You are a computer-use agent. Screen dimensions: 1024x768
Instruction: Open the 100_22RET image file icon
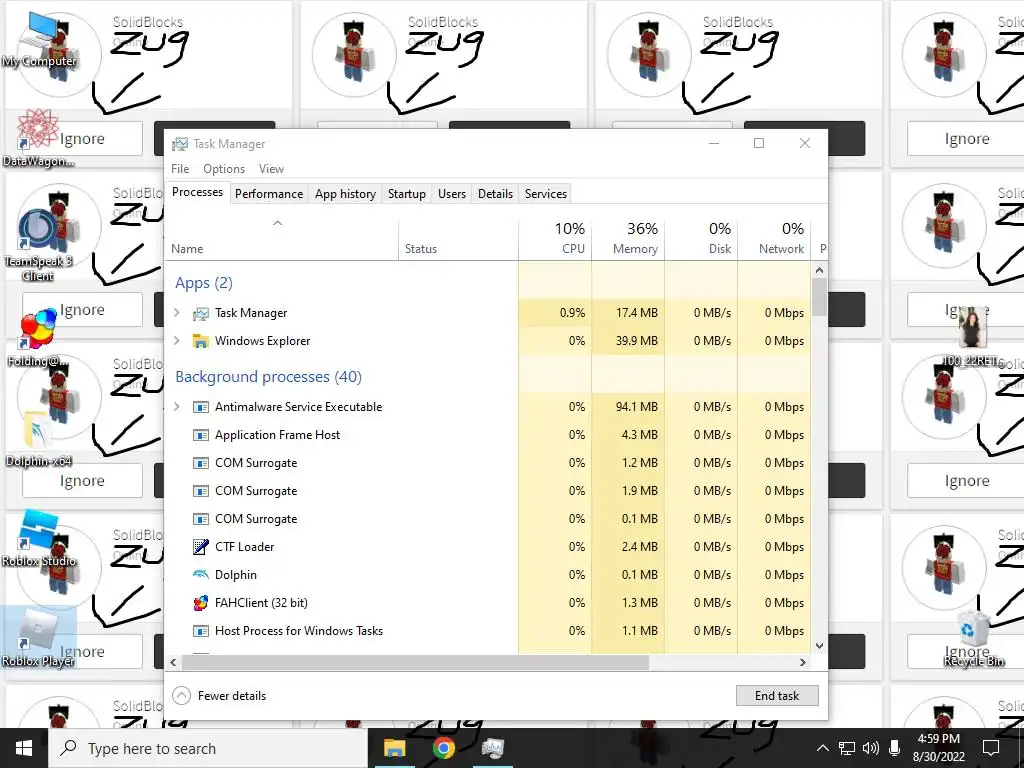coord(972,336)
